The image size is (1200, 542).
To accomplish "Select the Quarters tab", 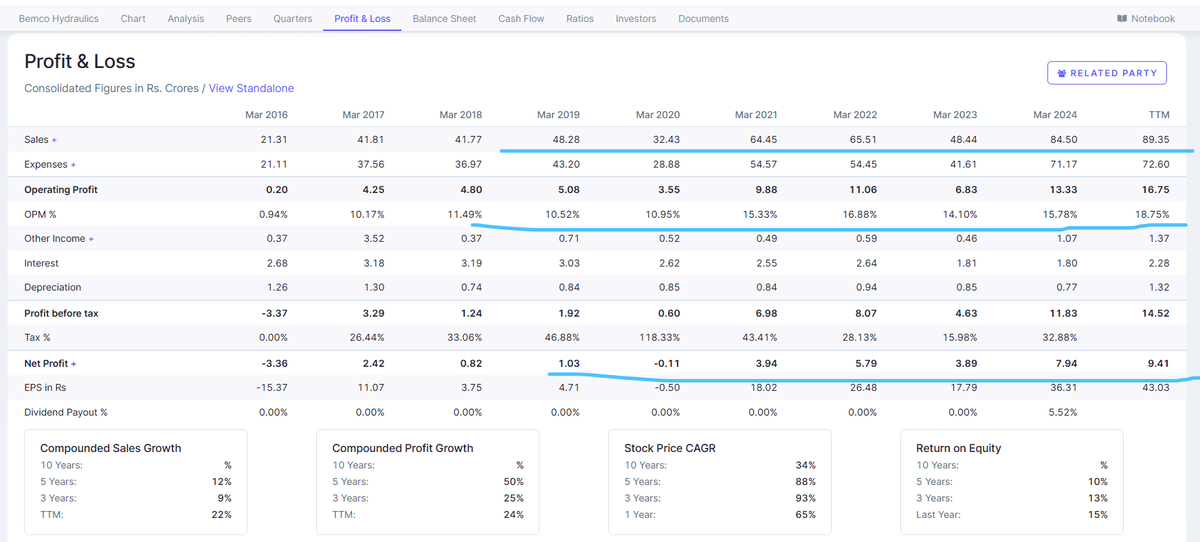I will click(293, 18).
